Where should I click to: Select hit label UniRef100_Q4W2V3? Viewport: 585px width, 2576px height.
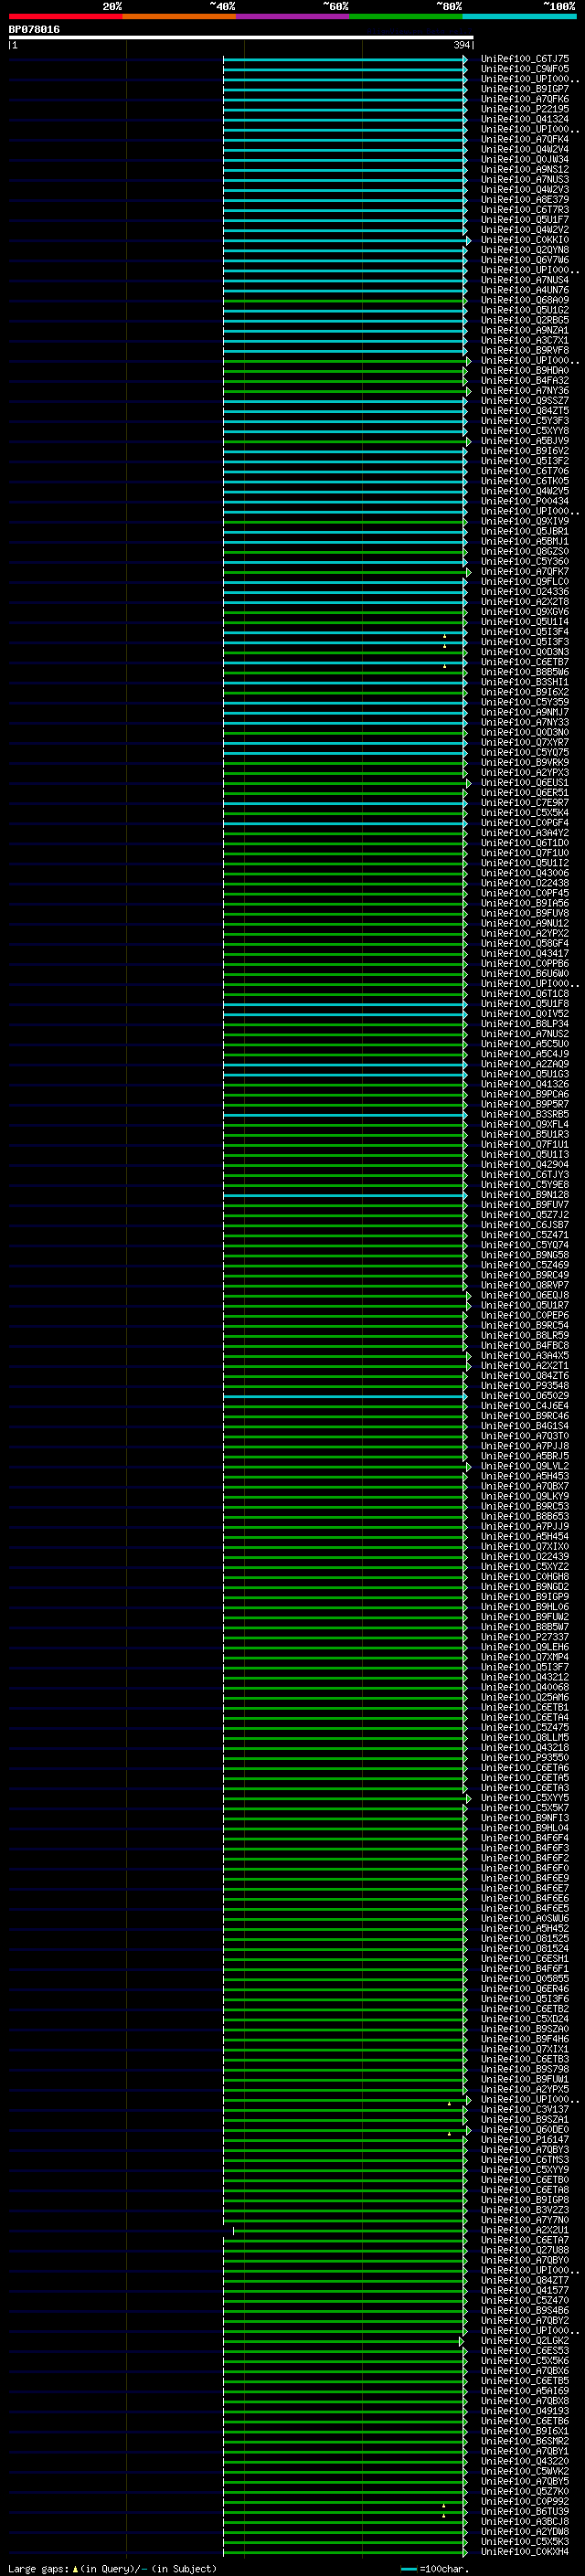(x=524, y=189)
